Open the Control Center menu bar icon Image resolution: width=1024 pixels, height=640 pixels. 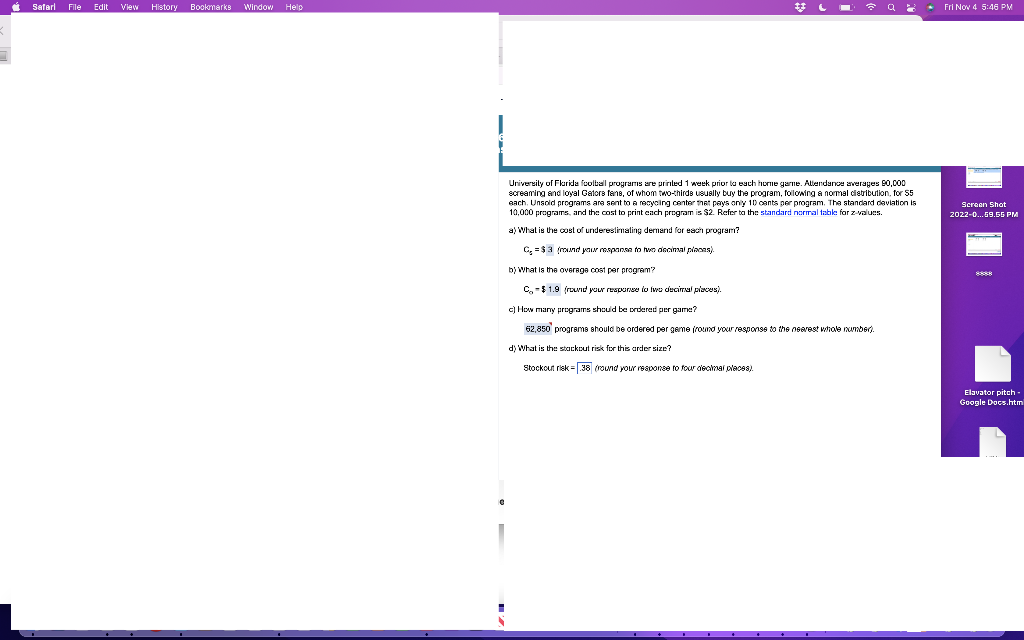(x=910, y=7)
